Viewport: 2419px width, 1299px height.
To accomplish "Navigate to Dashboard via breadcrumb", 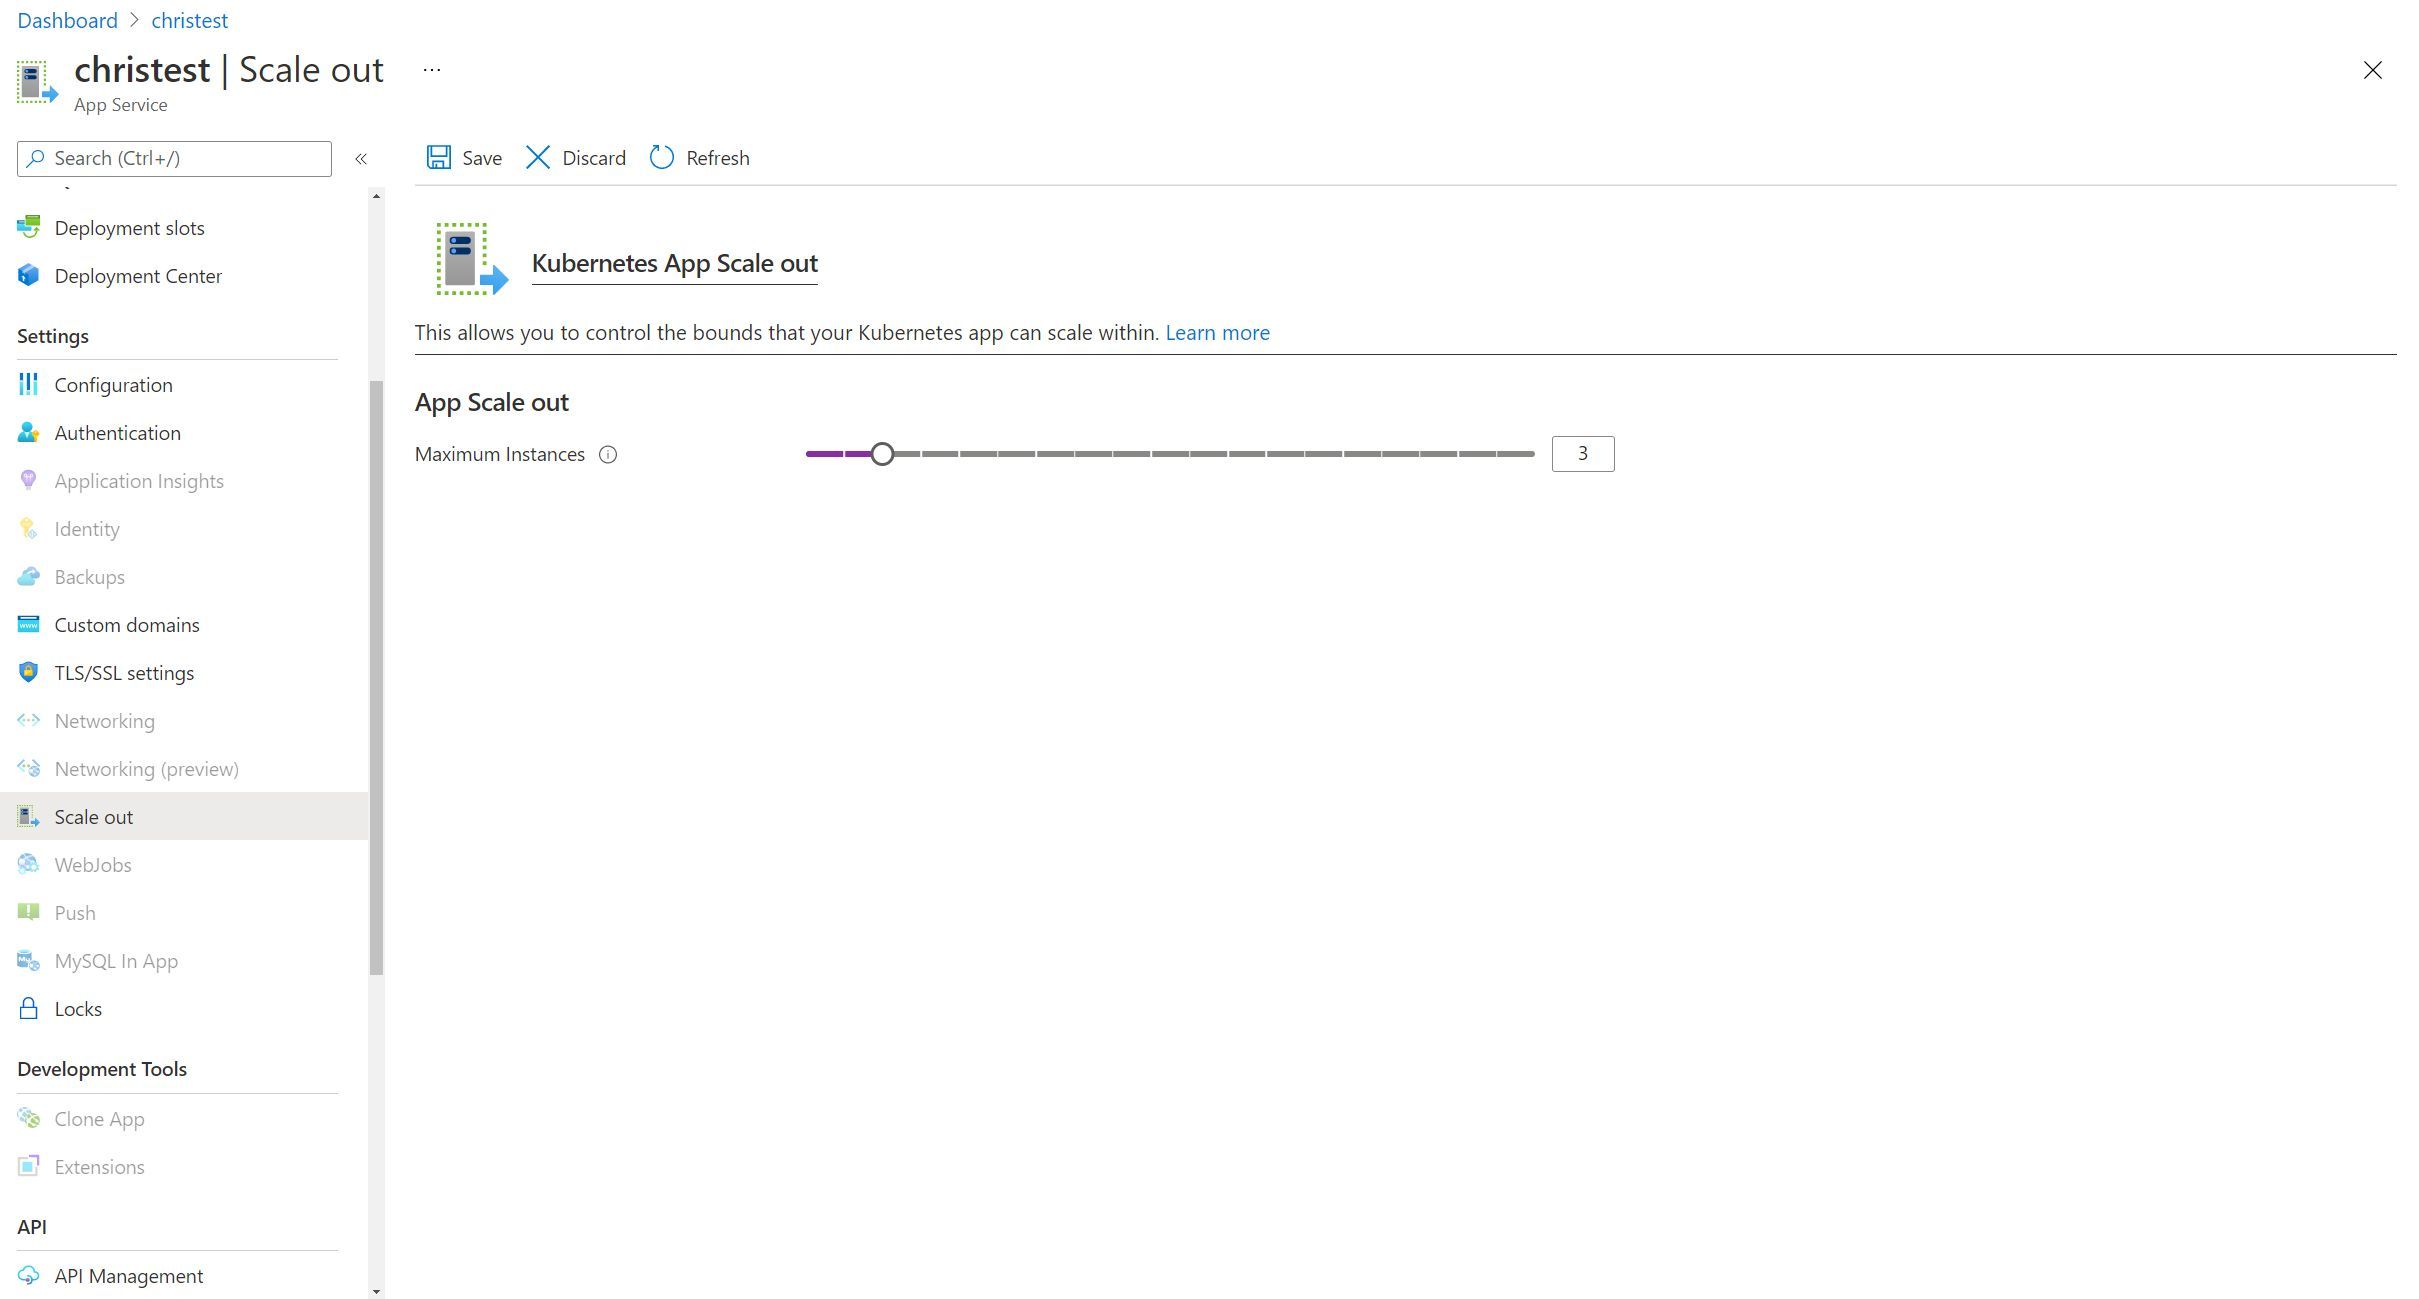I will pyautogui.click(x=66, y=20).
